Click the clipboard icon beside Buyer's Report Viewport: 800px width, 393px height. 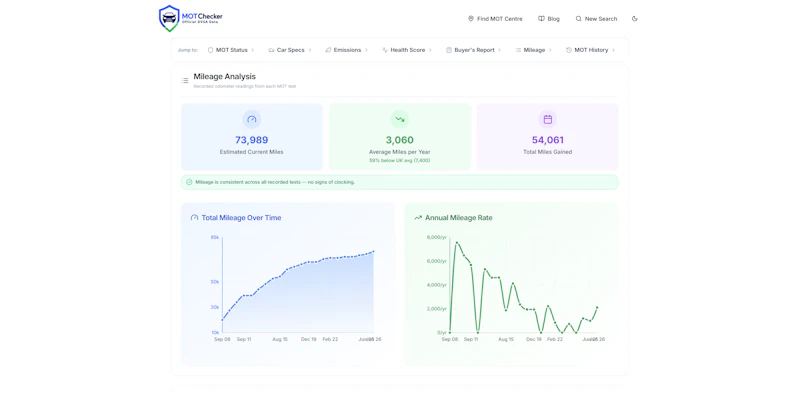(449, 50)
